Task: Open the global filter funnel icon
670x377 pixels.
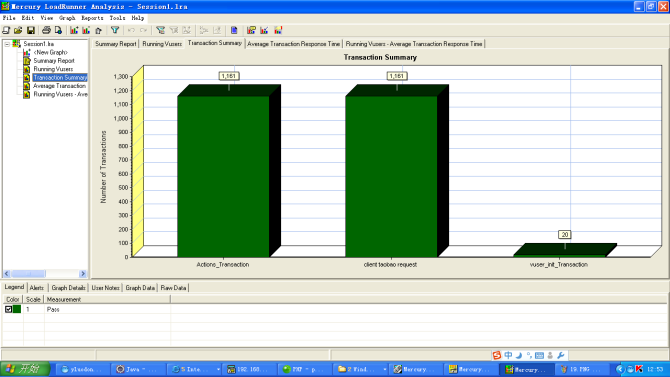Action: click(115, 30)
